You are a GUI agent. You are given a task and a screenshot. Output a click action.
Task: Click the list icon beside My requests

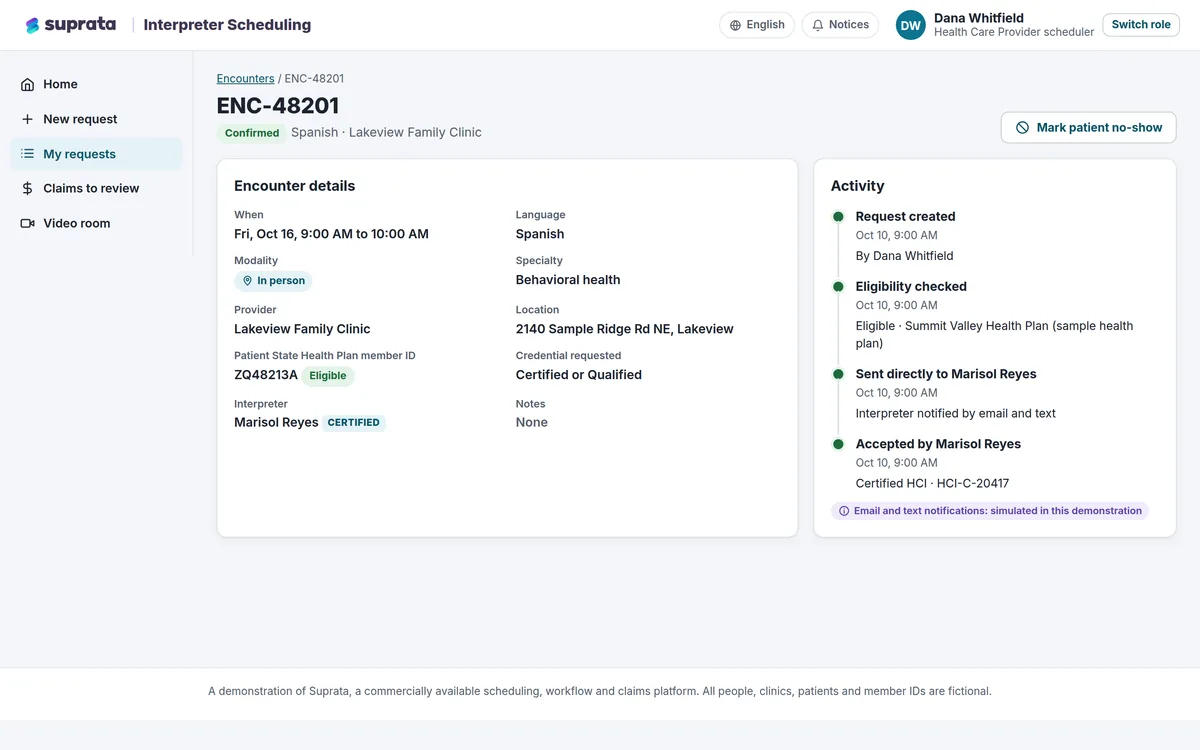pos(27,154)
